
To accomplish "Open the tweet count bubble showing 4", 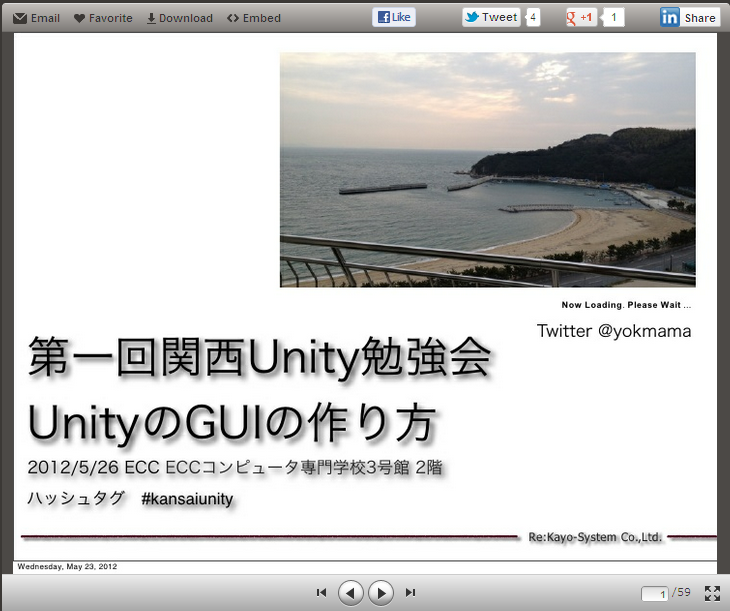I will [533, 18].
